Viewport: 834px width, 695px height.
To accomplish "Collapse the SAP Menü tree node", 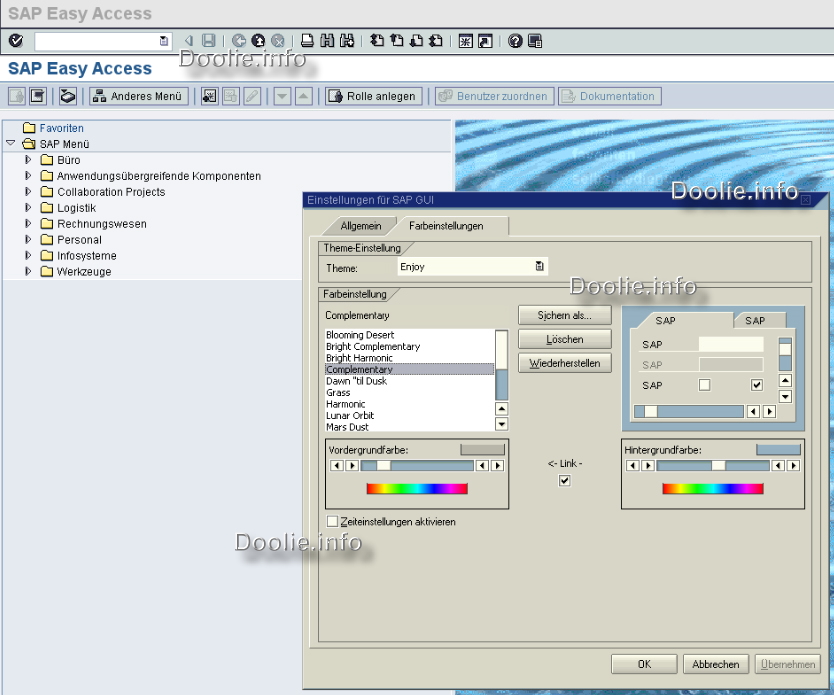I will pos(11,144).
